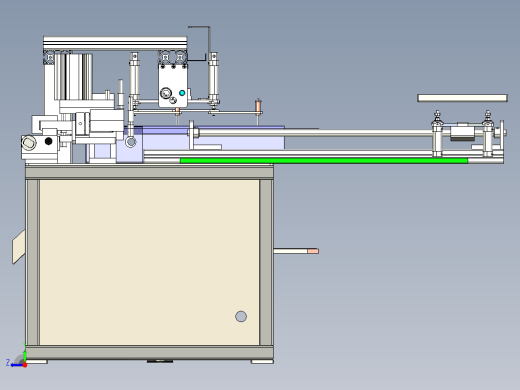Select the cyan button on control box

[182, 93]
